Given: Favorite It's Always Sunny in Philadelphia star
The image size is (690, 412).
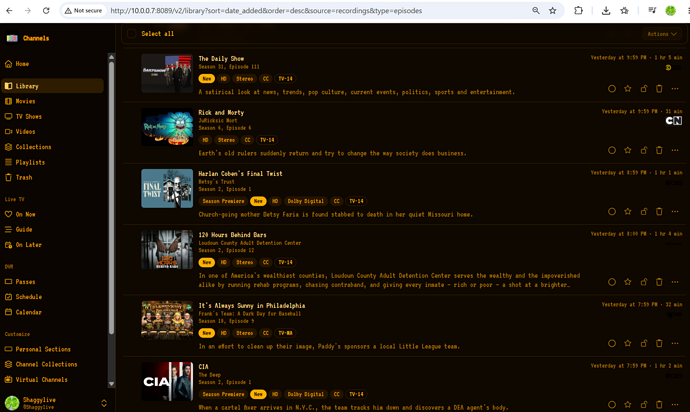Looking at the screenshot, I should point(628,343).
